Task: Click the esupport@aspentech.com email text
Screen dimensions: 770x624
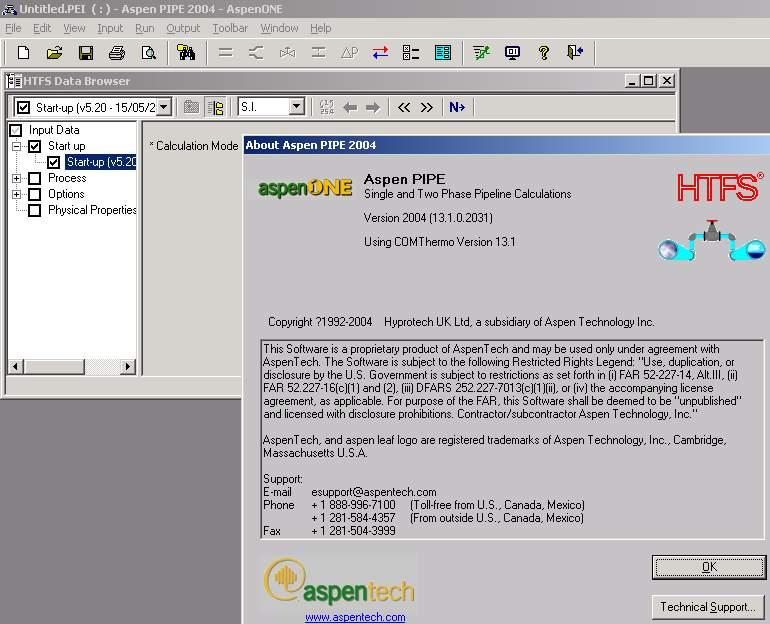Action: point(374,492)
